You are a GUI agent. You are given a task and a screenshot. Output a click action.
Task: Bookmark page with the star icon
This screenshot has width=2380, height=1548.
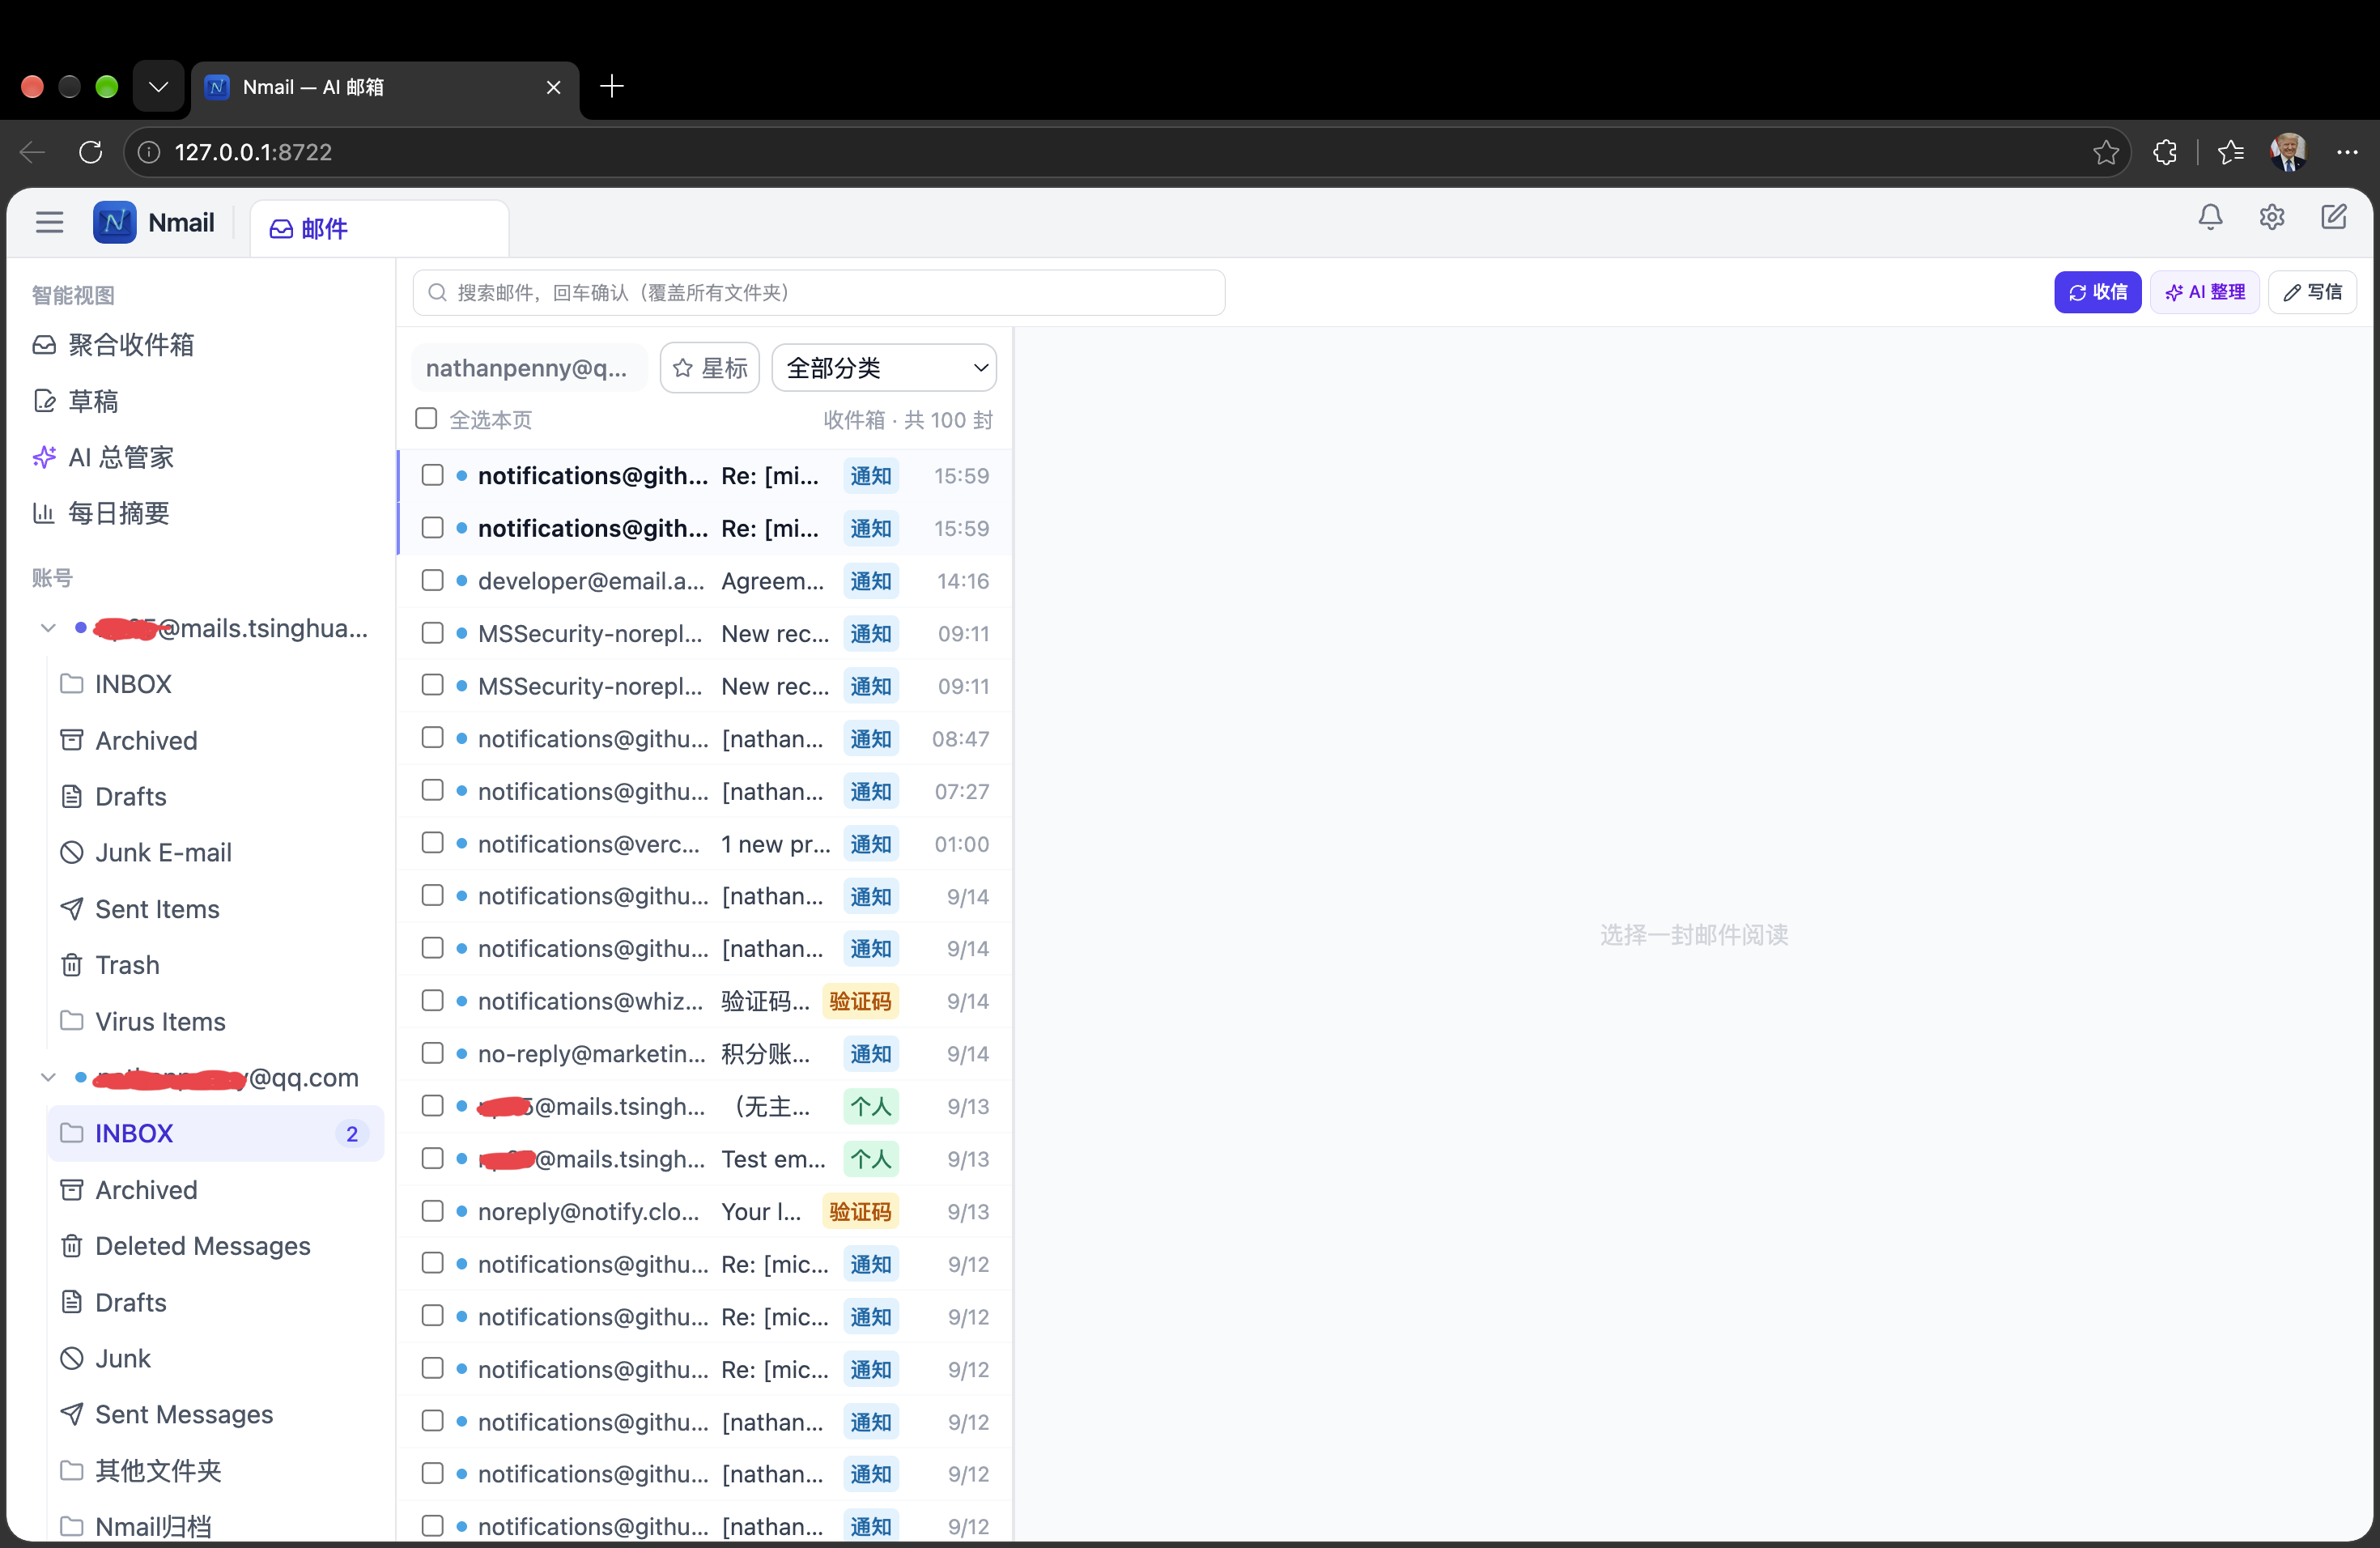2105,152
